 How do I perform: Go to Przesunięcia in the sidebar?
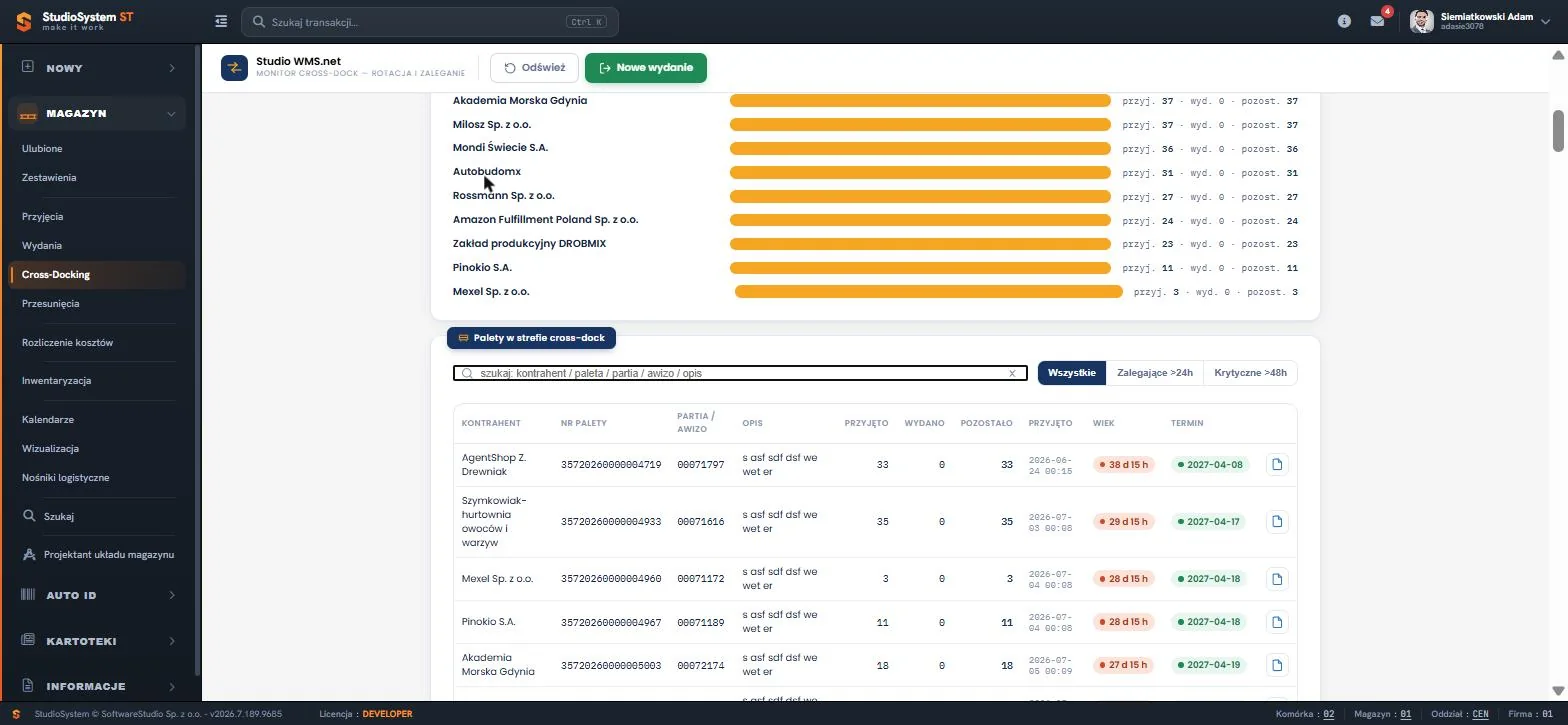pos(50,303)
